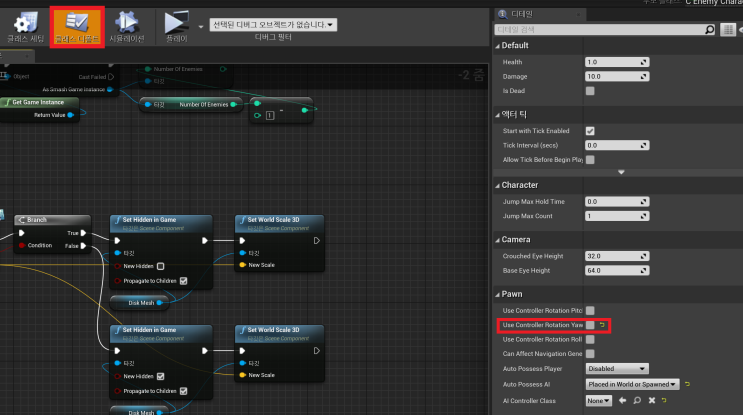Open Details property matrix grid icon
743x415 pixels.
[x=728, y=29]
